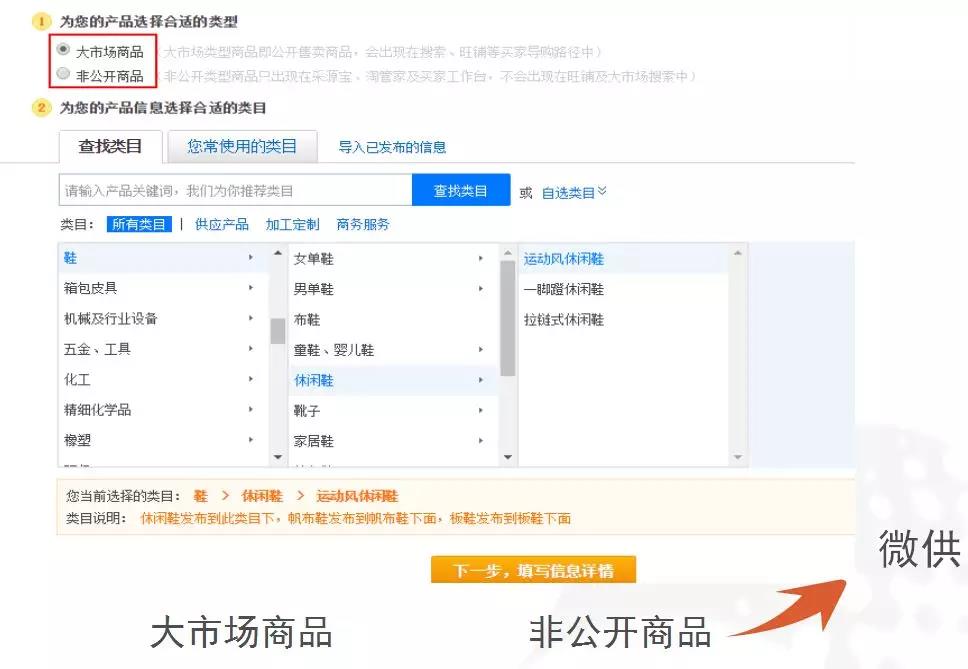Expand the 自选类目 dropdown
The height and width of the screenshot is (669, 968).
(x=574, y=192)
